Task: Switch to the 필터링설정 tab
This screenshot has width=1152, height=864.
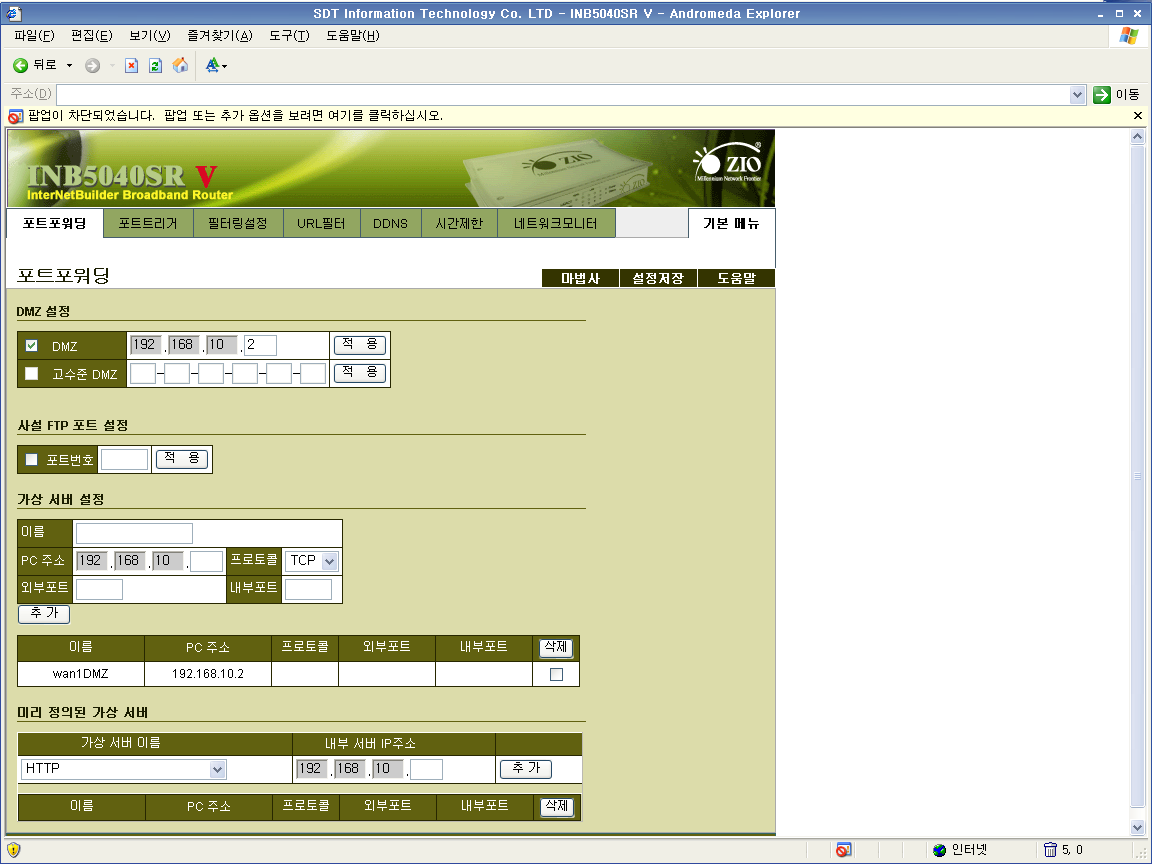Action: point(238,223)
